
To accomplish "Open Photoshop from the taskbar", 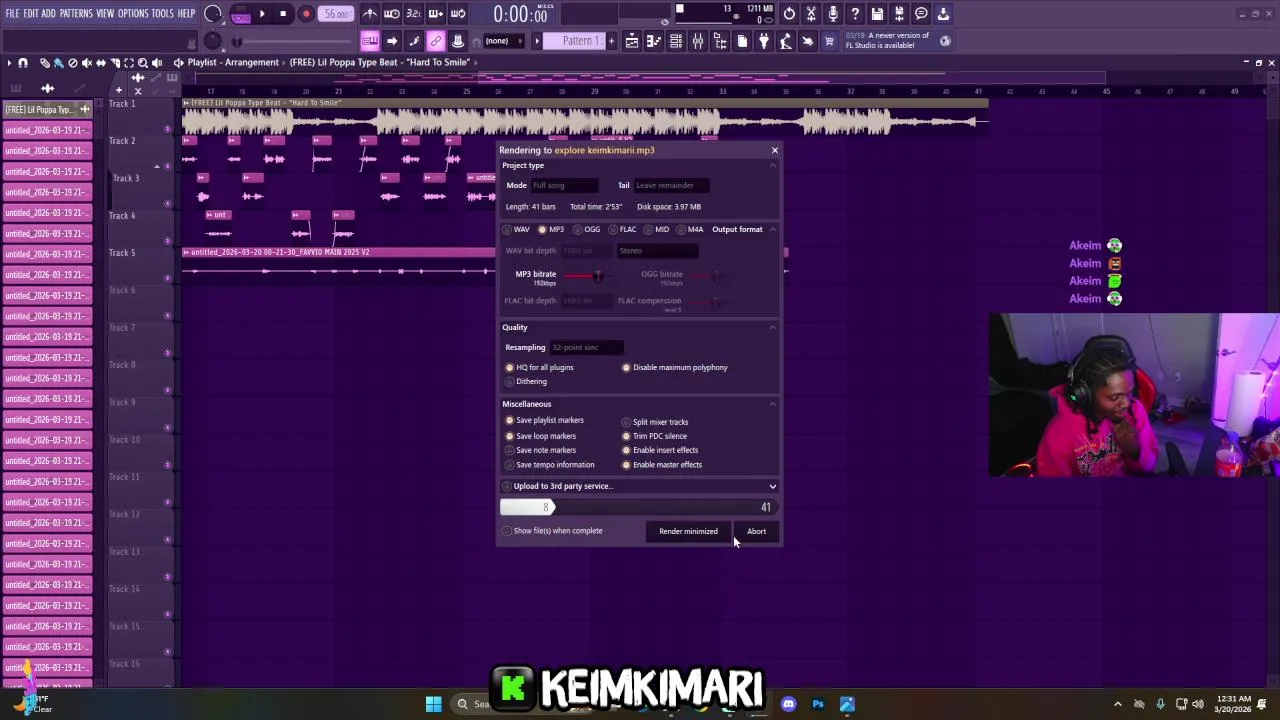I will coord(818,704).
